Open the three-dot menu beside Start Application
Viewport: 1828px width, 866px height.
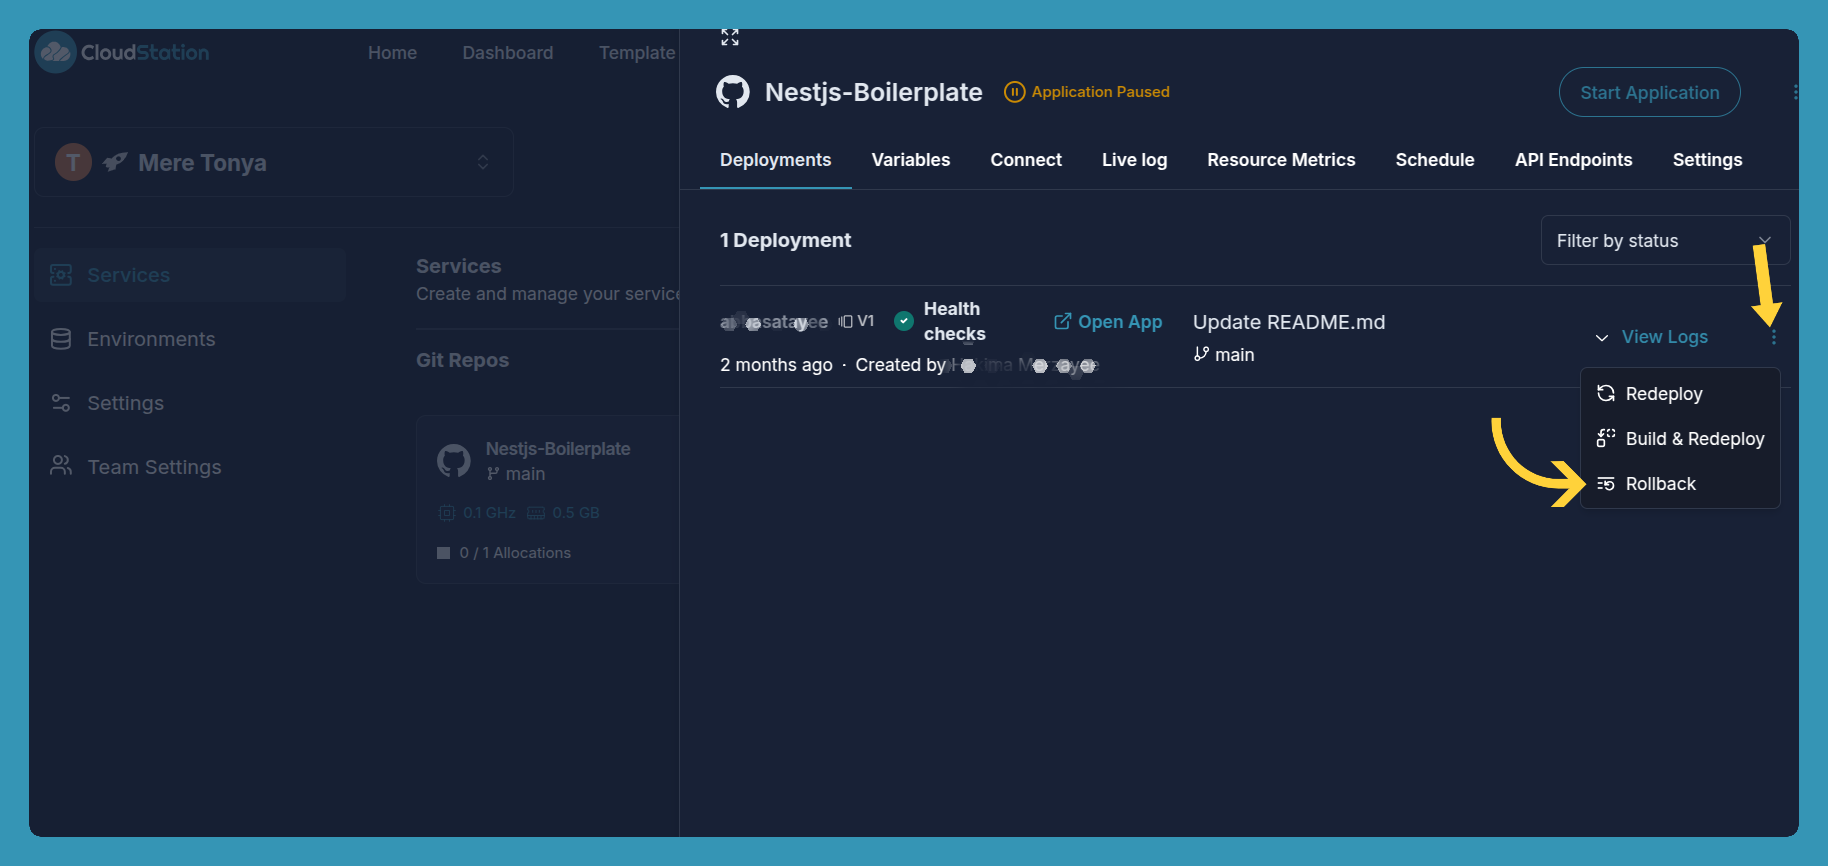[x=1796, y=92]
